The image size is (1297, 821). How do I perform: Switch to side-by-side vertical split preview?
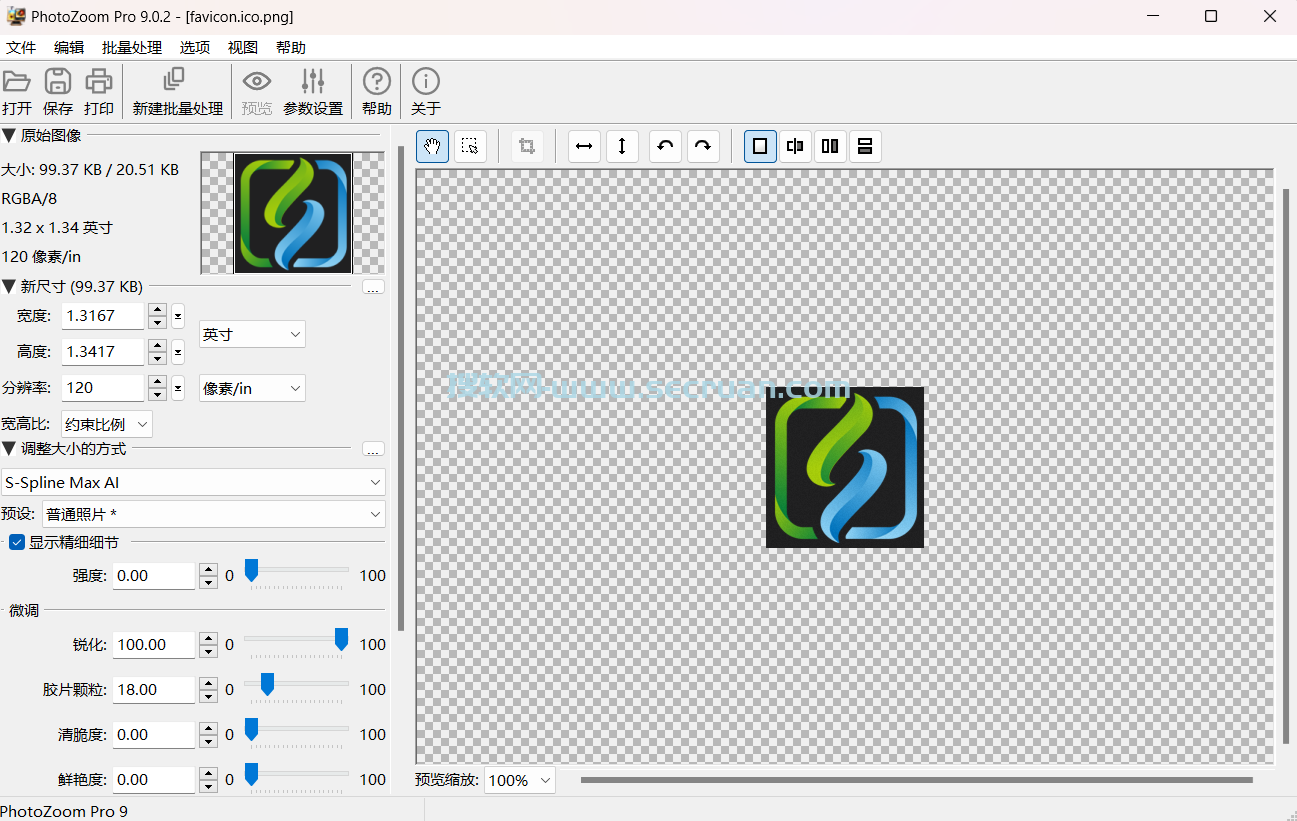tap(830, 146)
